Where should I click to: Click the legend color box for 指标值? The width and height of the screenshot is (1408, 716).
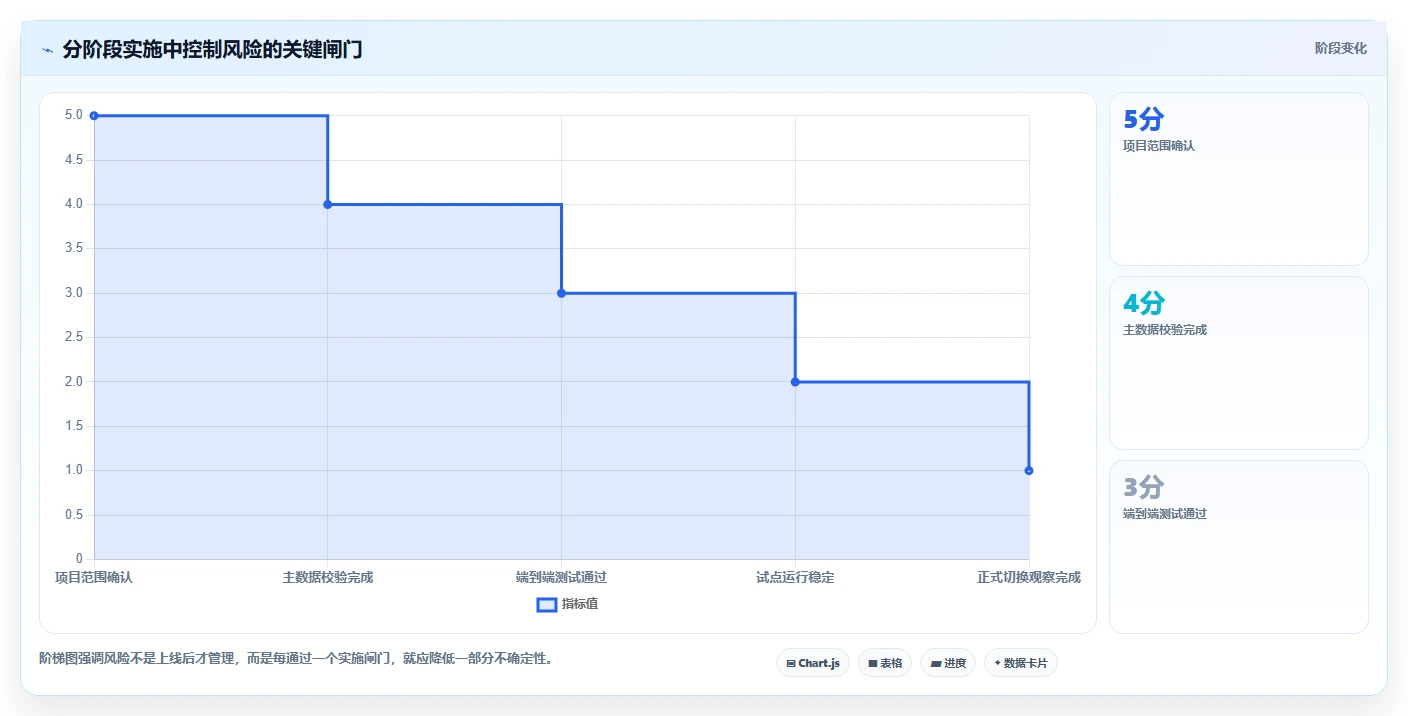(547, 604)
